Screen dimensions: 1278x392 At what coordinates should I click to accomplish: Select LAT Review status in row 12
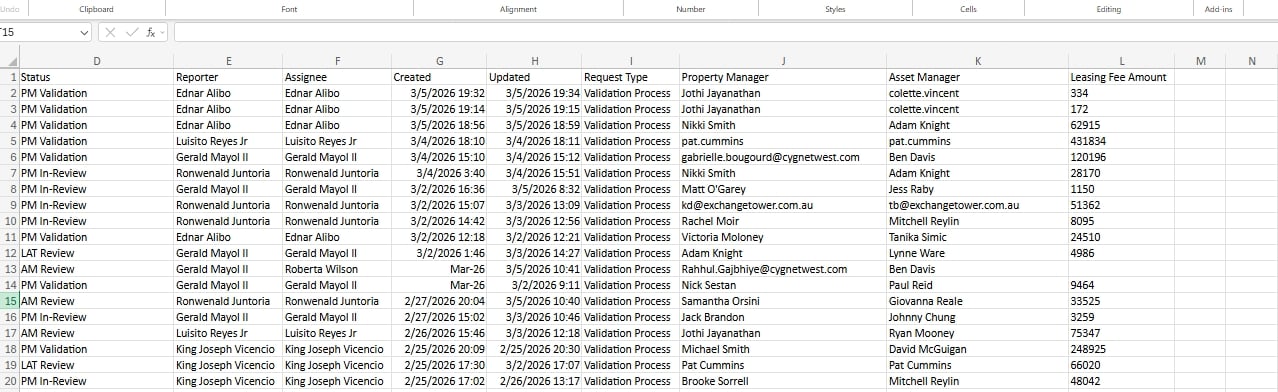coord(96,253)
